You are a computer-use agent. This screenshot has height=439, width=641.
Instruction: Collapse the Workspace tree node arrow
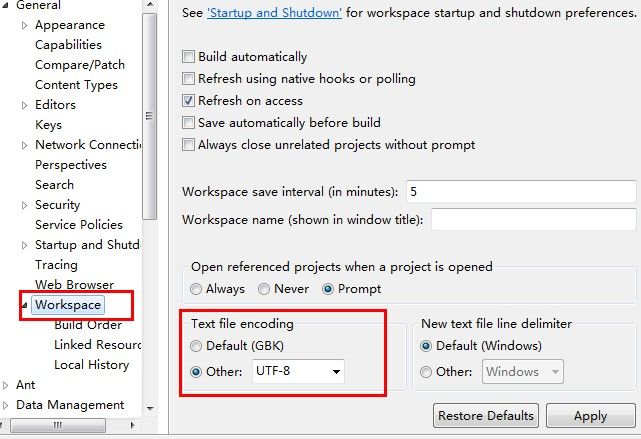[25, 305]
